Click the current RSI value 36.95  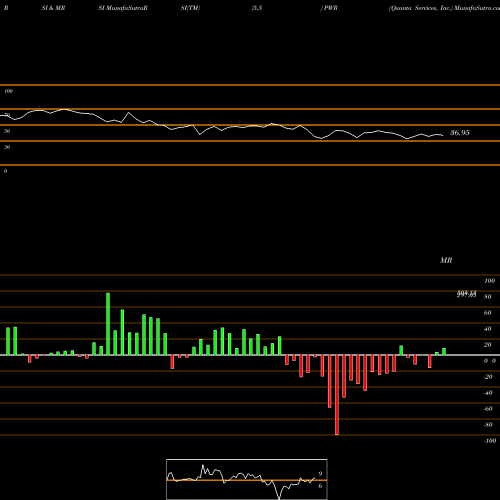(x=460, y=133)
